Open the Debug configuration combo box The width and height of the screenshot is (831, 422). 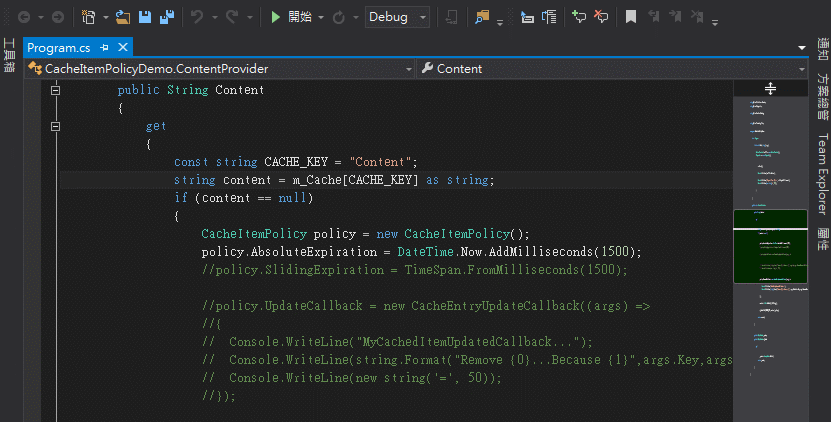397,17
